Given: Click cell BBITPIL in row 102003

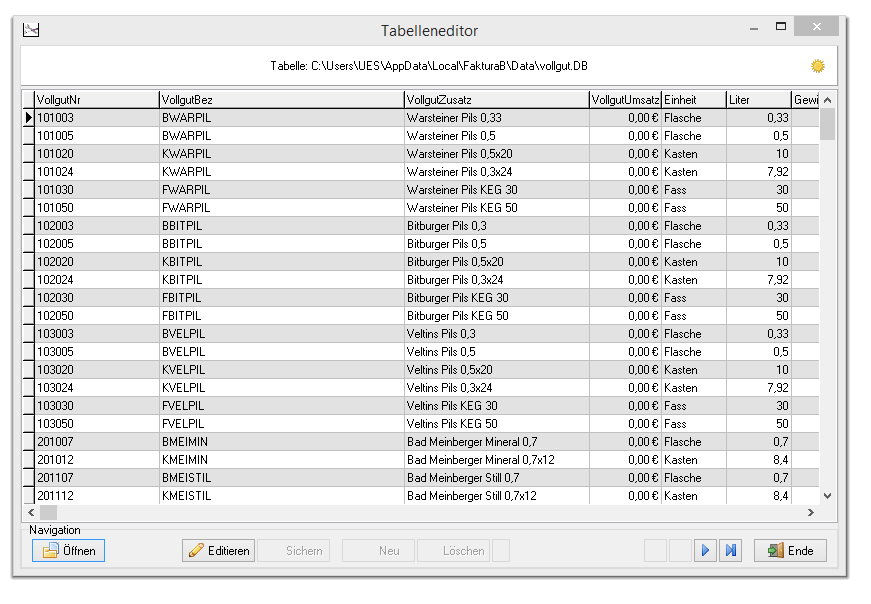Looking at the screenshot, I should [x=282, y=226].
